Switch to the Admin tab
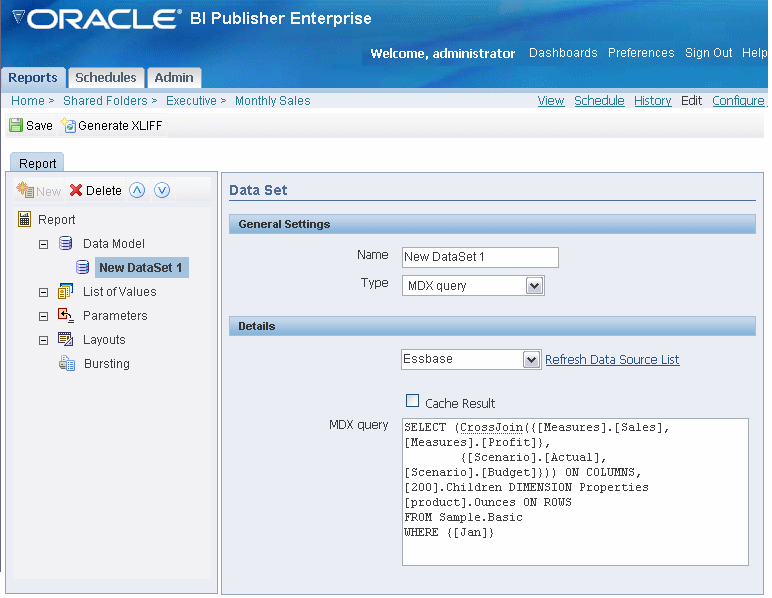Image resolution: width=772 pixels, height=598 pixels. coord(174,78)
